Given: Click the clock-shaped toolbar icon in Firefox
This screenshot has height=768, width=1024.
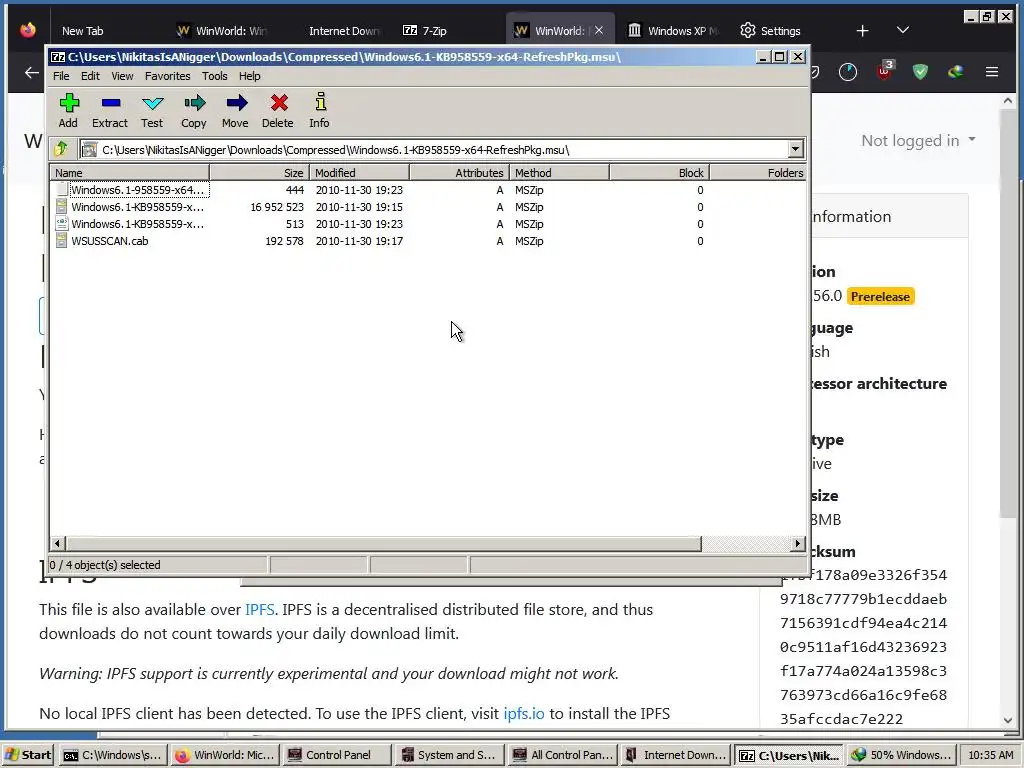Looking at the screenshot, I should 848,72.
